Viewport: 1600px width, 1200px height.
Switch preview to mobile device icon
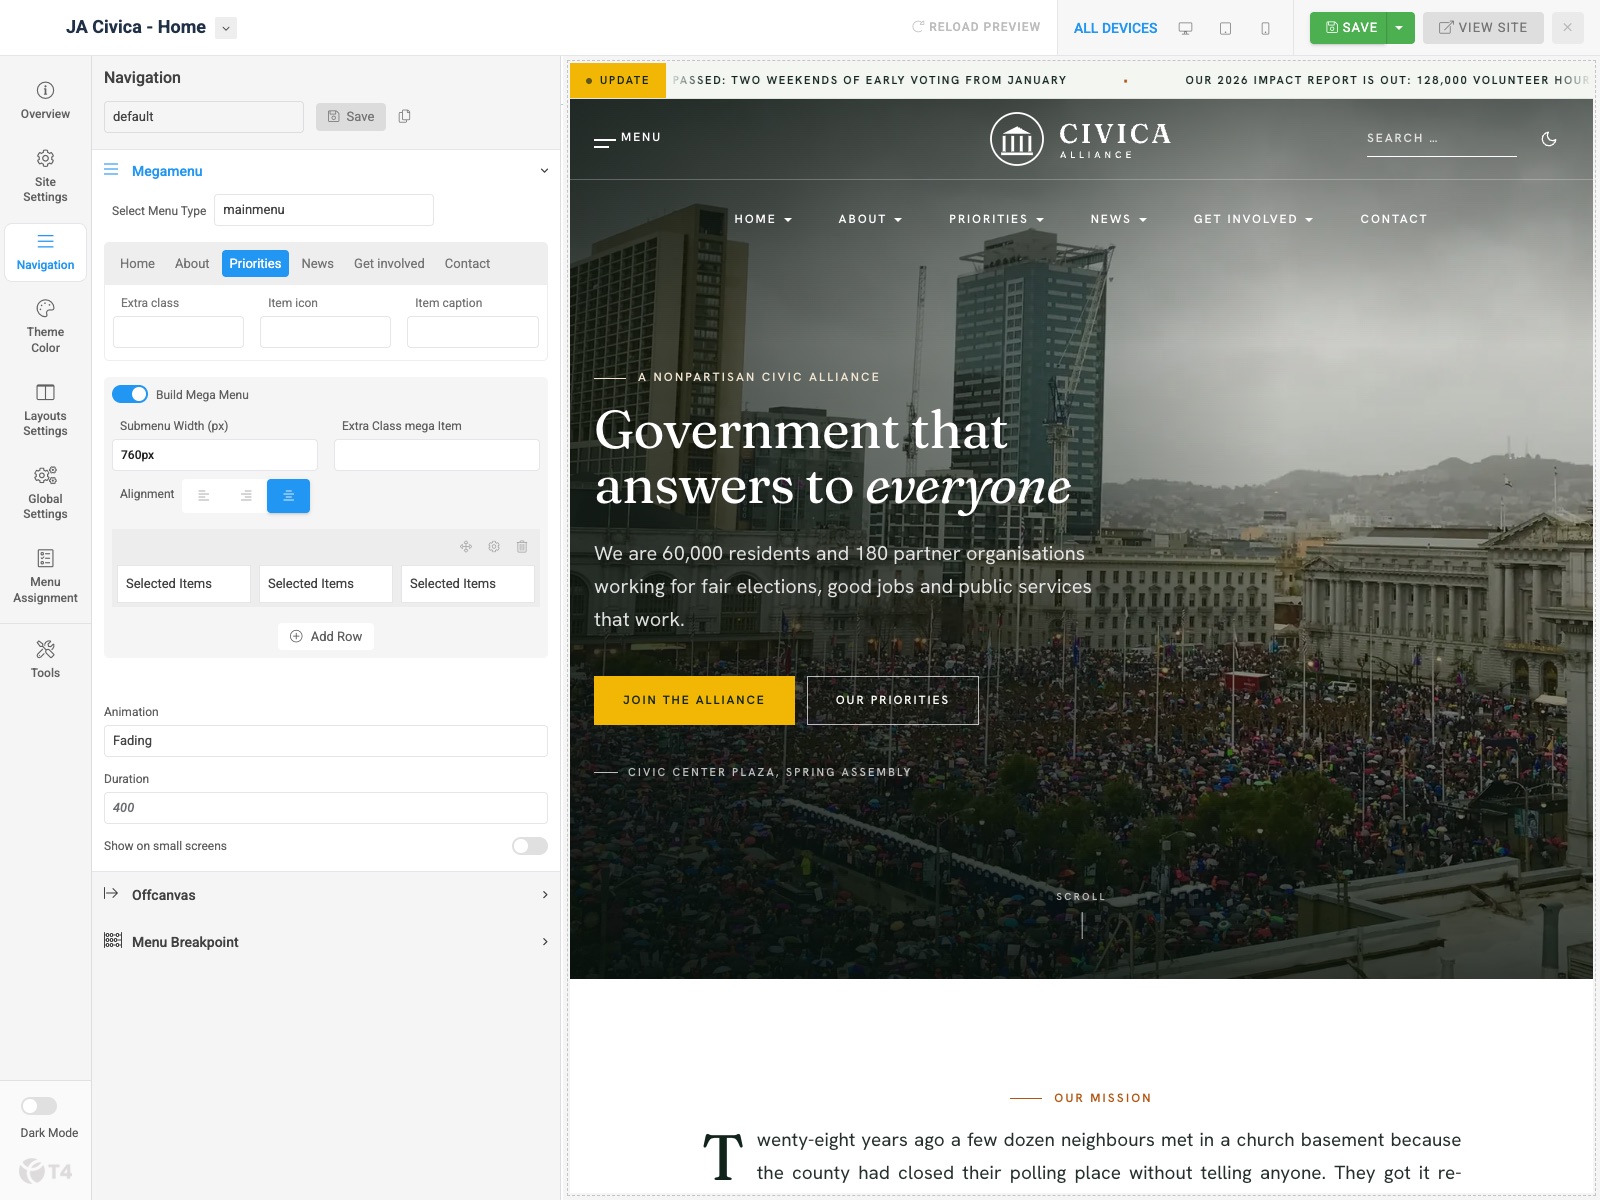1265,28
